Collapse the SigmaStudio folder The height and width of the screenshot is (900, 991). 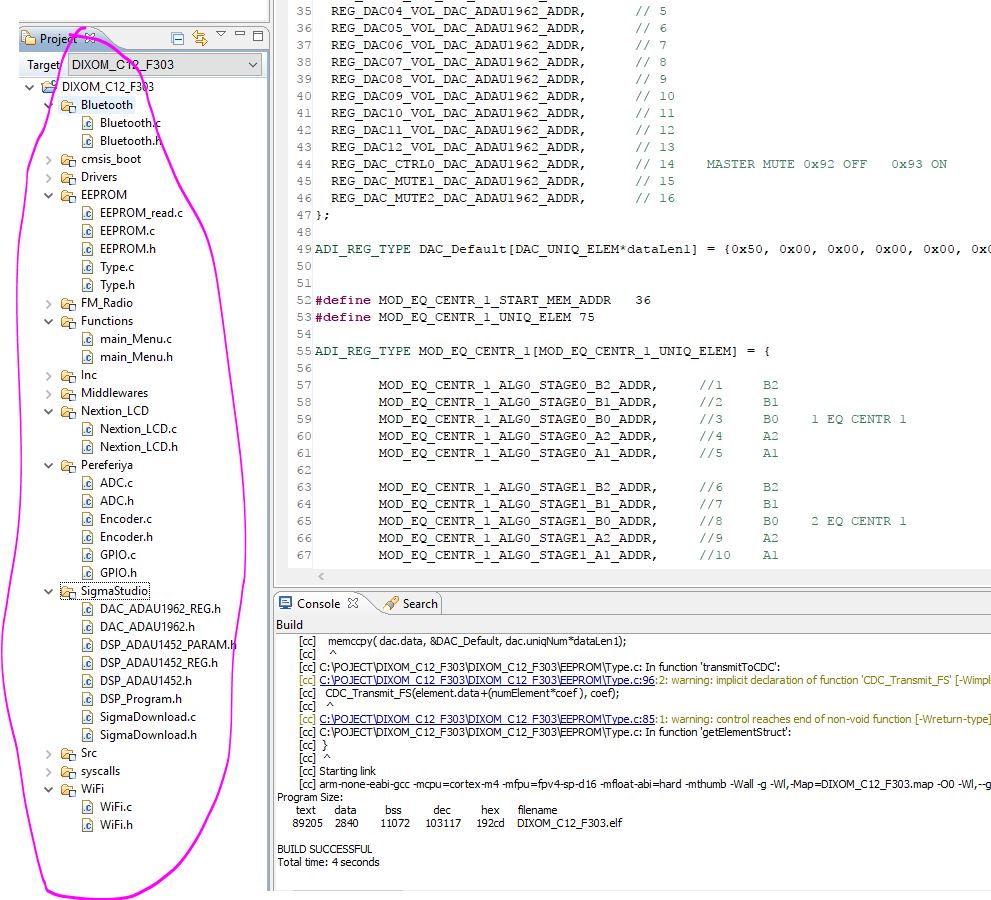click(x=50, y=591)
